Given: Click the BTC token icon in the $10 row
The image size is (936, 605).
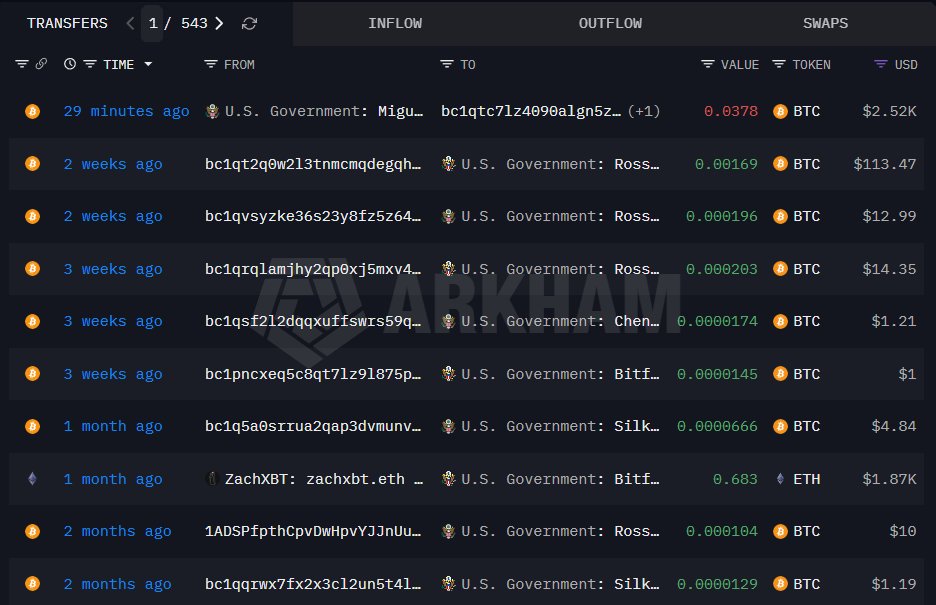Looking at the screenshot, I should tap(780, 531).
